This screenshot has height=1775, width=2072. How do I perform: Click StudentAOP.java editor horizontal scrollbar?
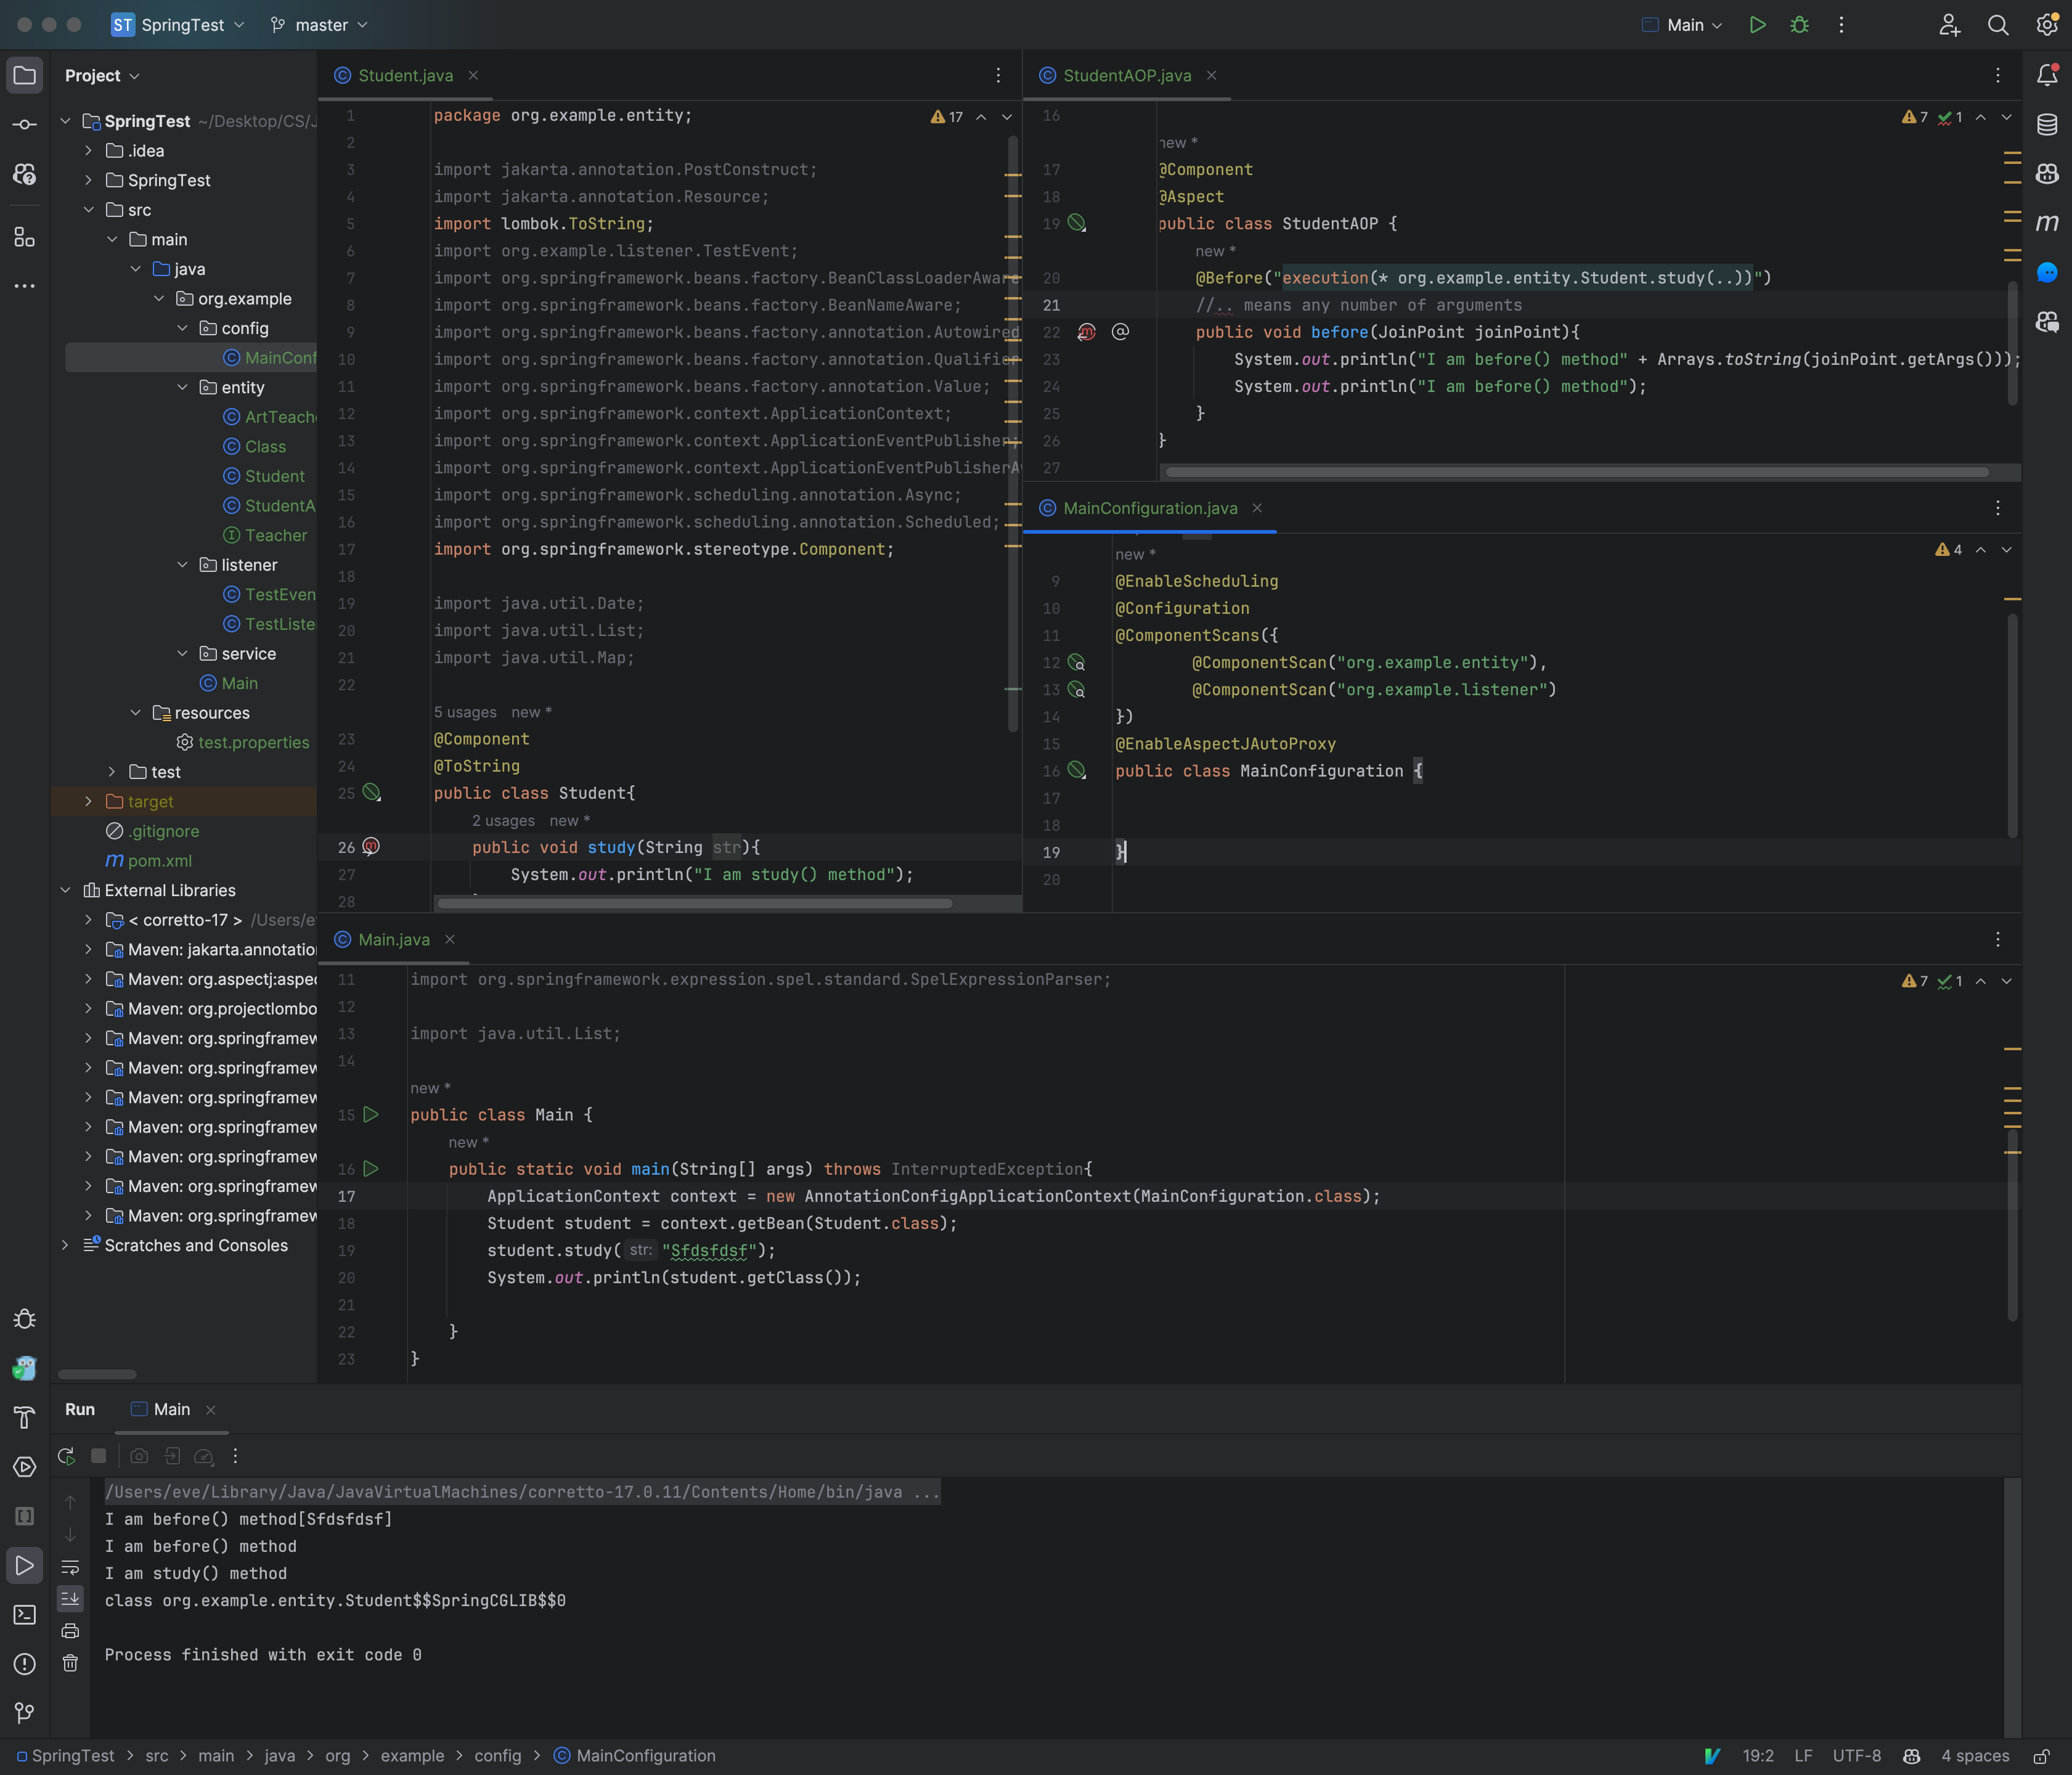[1577, 472]
